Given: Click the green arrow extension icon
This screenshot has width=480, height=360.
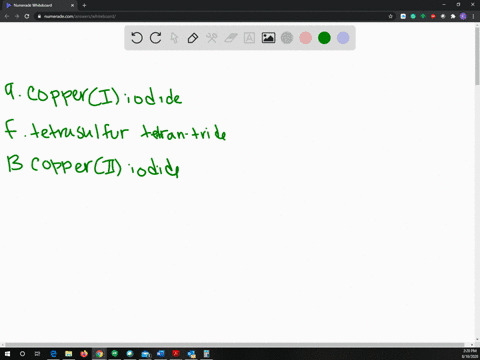Looking at the screenshot, I should point(423,16).
